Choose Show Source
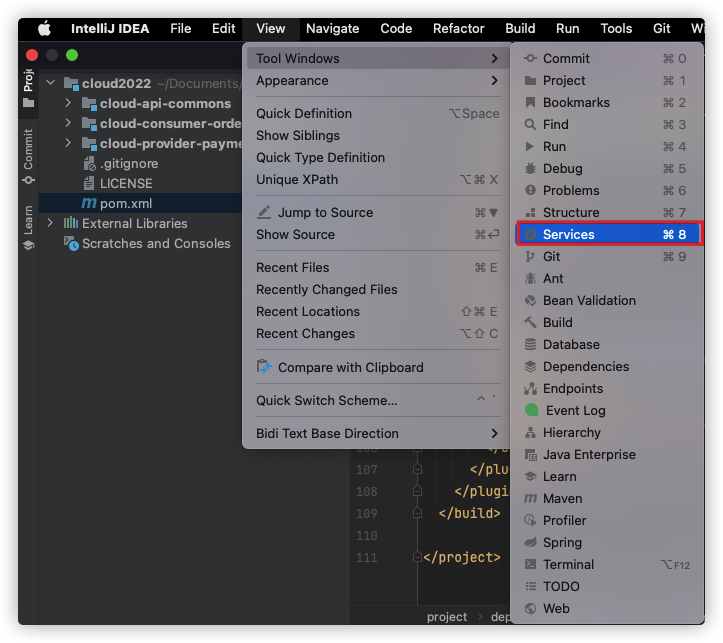 (378, 235)
